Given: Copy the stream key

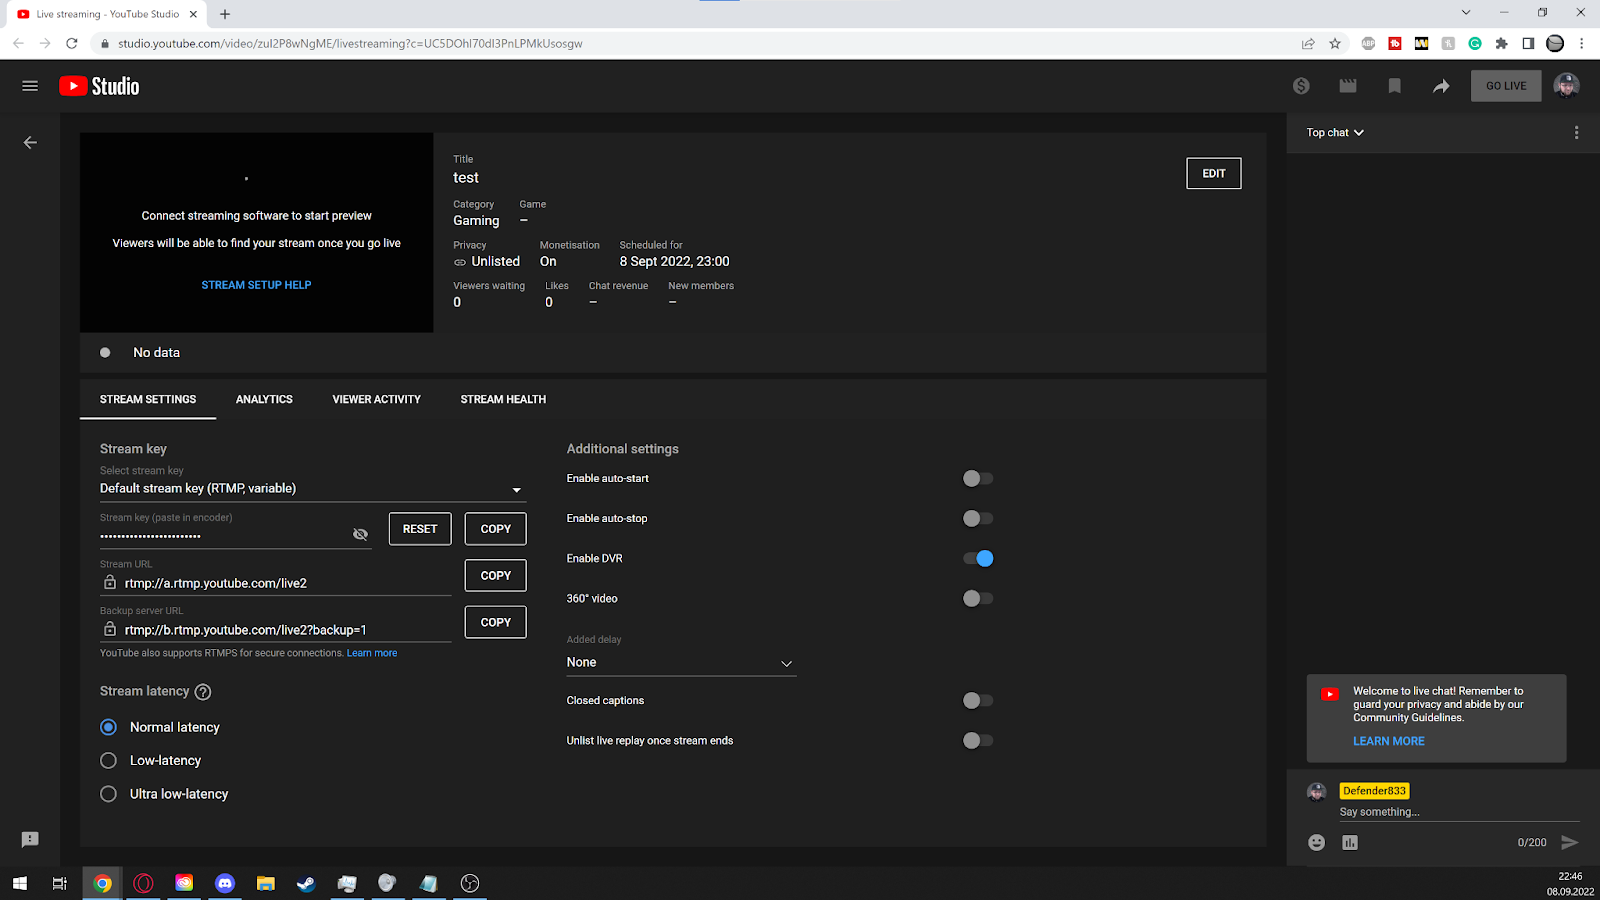Looking at the screenshot, I should (x=496, y=529).
